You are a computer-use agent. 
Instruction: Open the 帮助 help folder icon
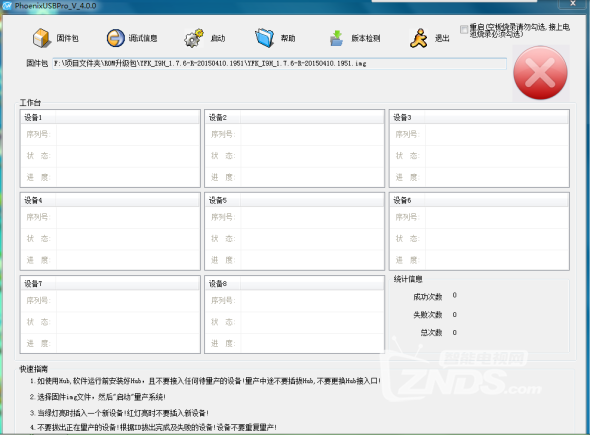265,38
